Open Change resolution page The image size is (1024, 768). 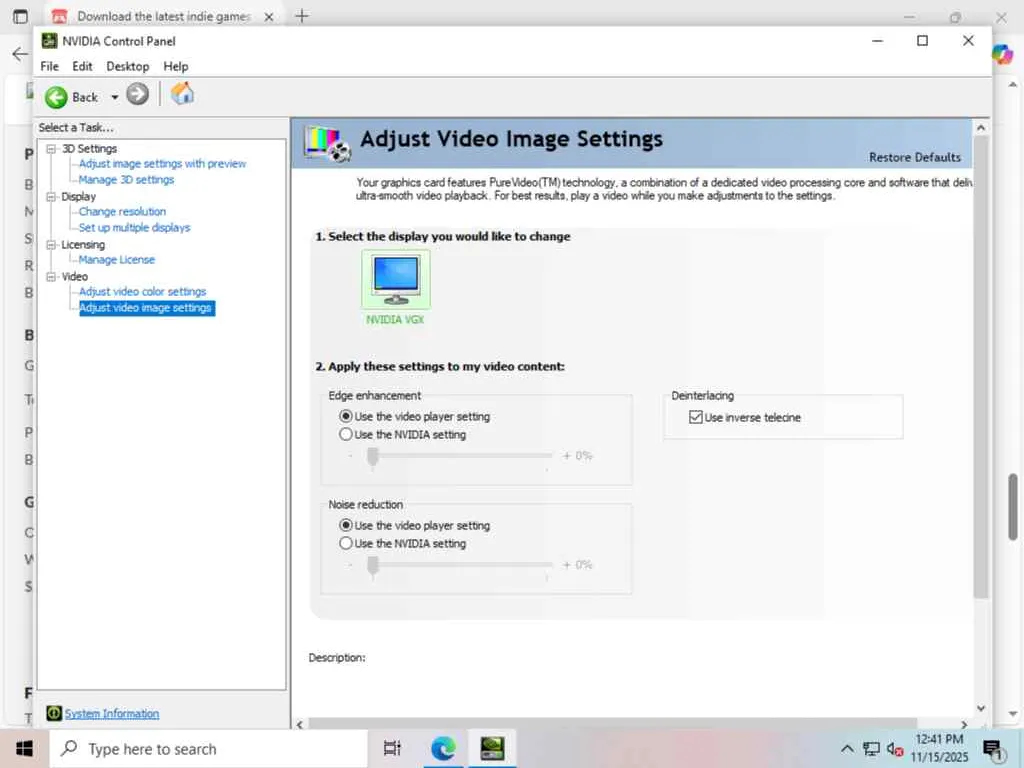[123, 212]
